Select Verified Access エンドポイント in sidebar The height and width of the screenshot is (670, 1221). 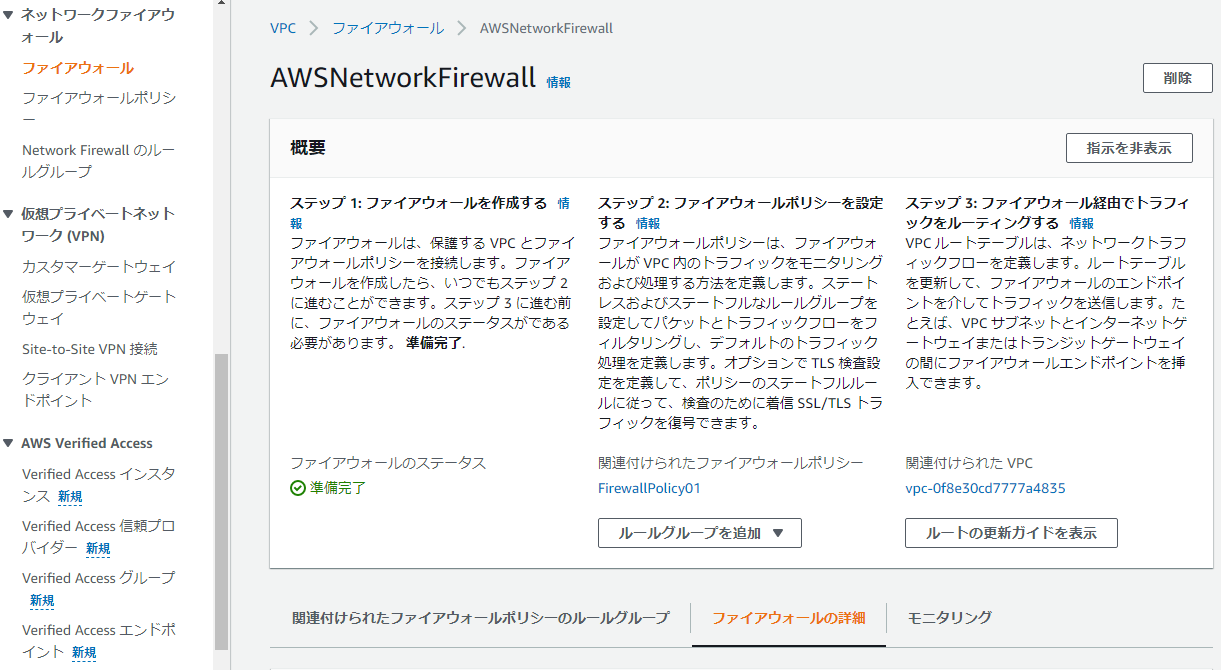[99, 640]
